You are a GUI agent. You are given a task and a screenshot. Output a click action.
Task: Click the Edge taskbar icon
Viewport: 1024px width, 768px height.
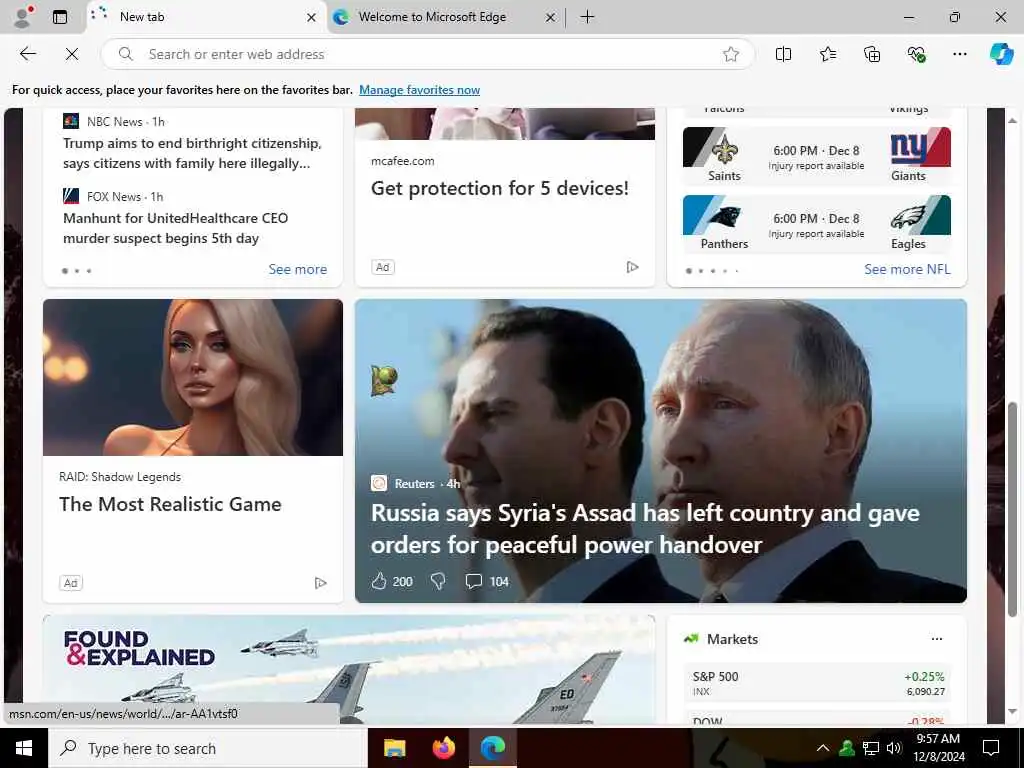point(492,748)
